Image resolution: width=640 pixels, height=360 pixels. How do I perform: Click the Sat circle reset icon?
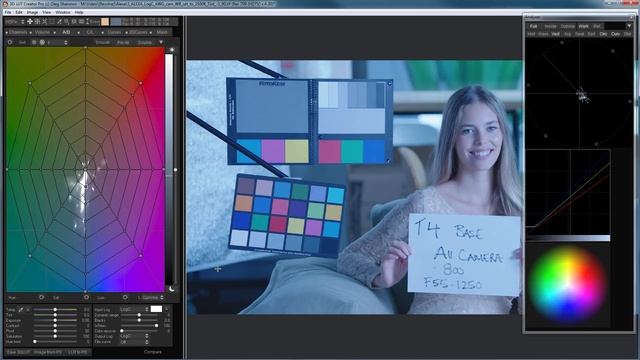(86, 297)
